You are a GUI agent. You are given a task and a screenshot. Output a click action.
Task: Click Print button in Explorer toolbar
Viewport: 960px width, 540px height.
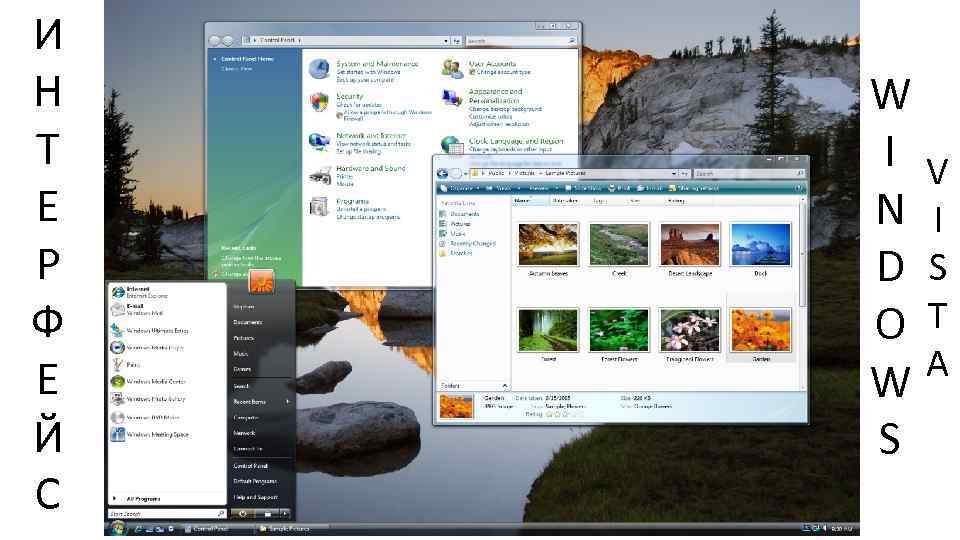pos(619,188)
